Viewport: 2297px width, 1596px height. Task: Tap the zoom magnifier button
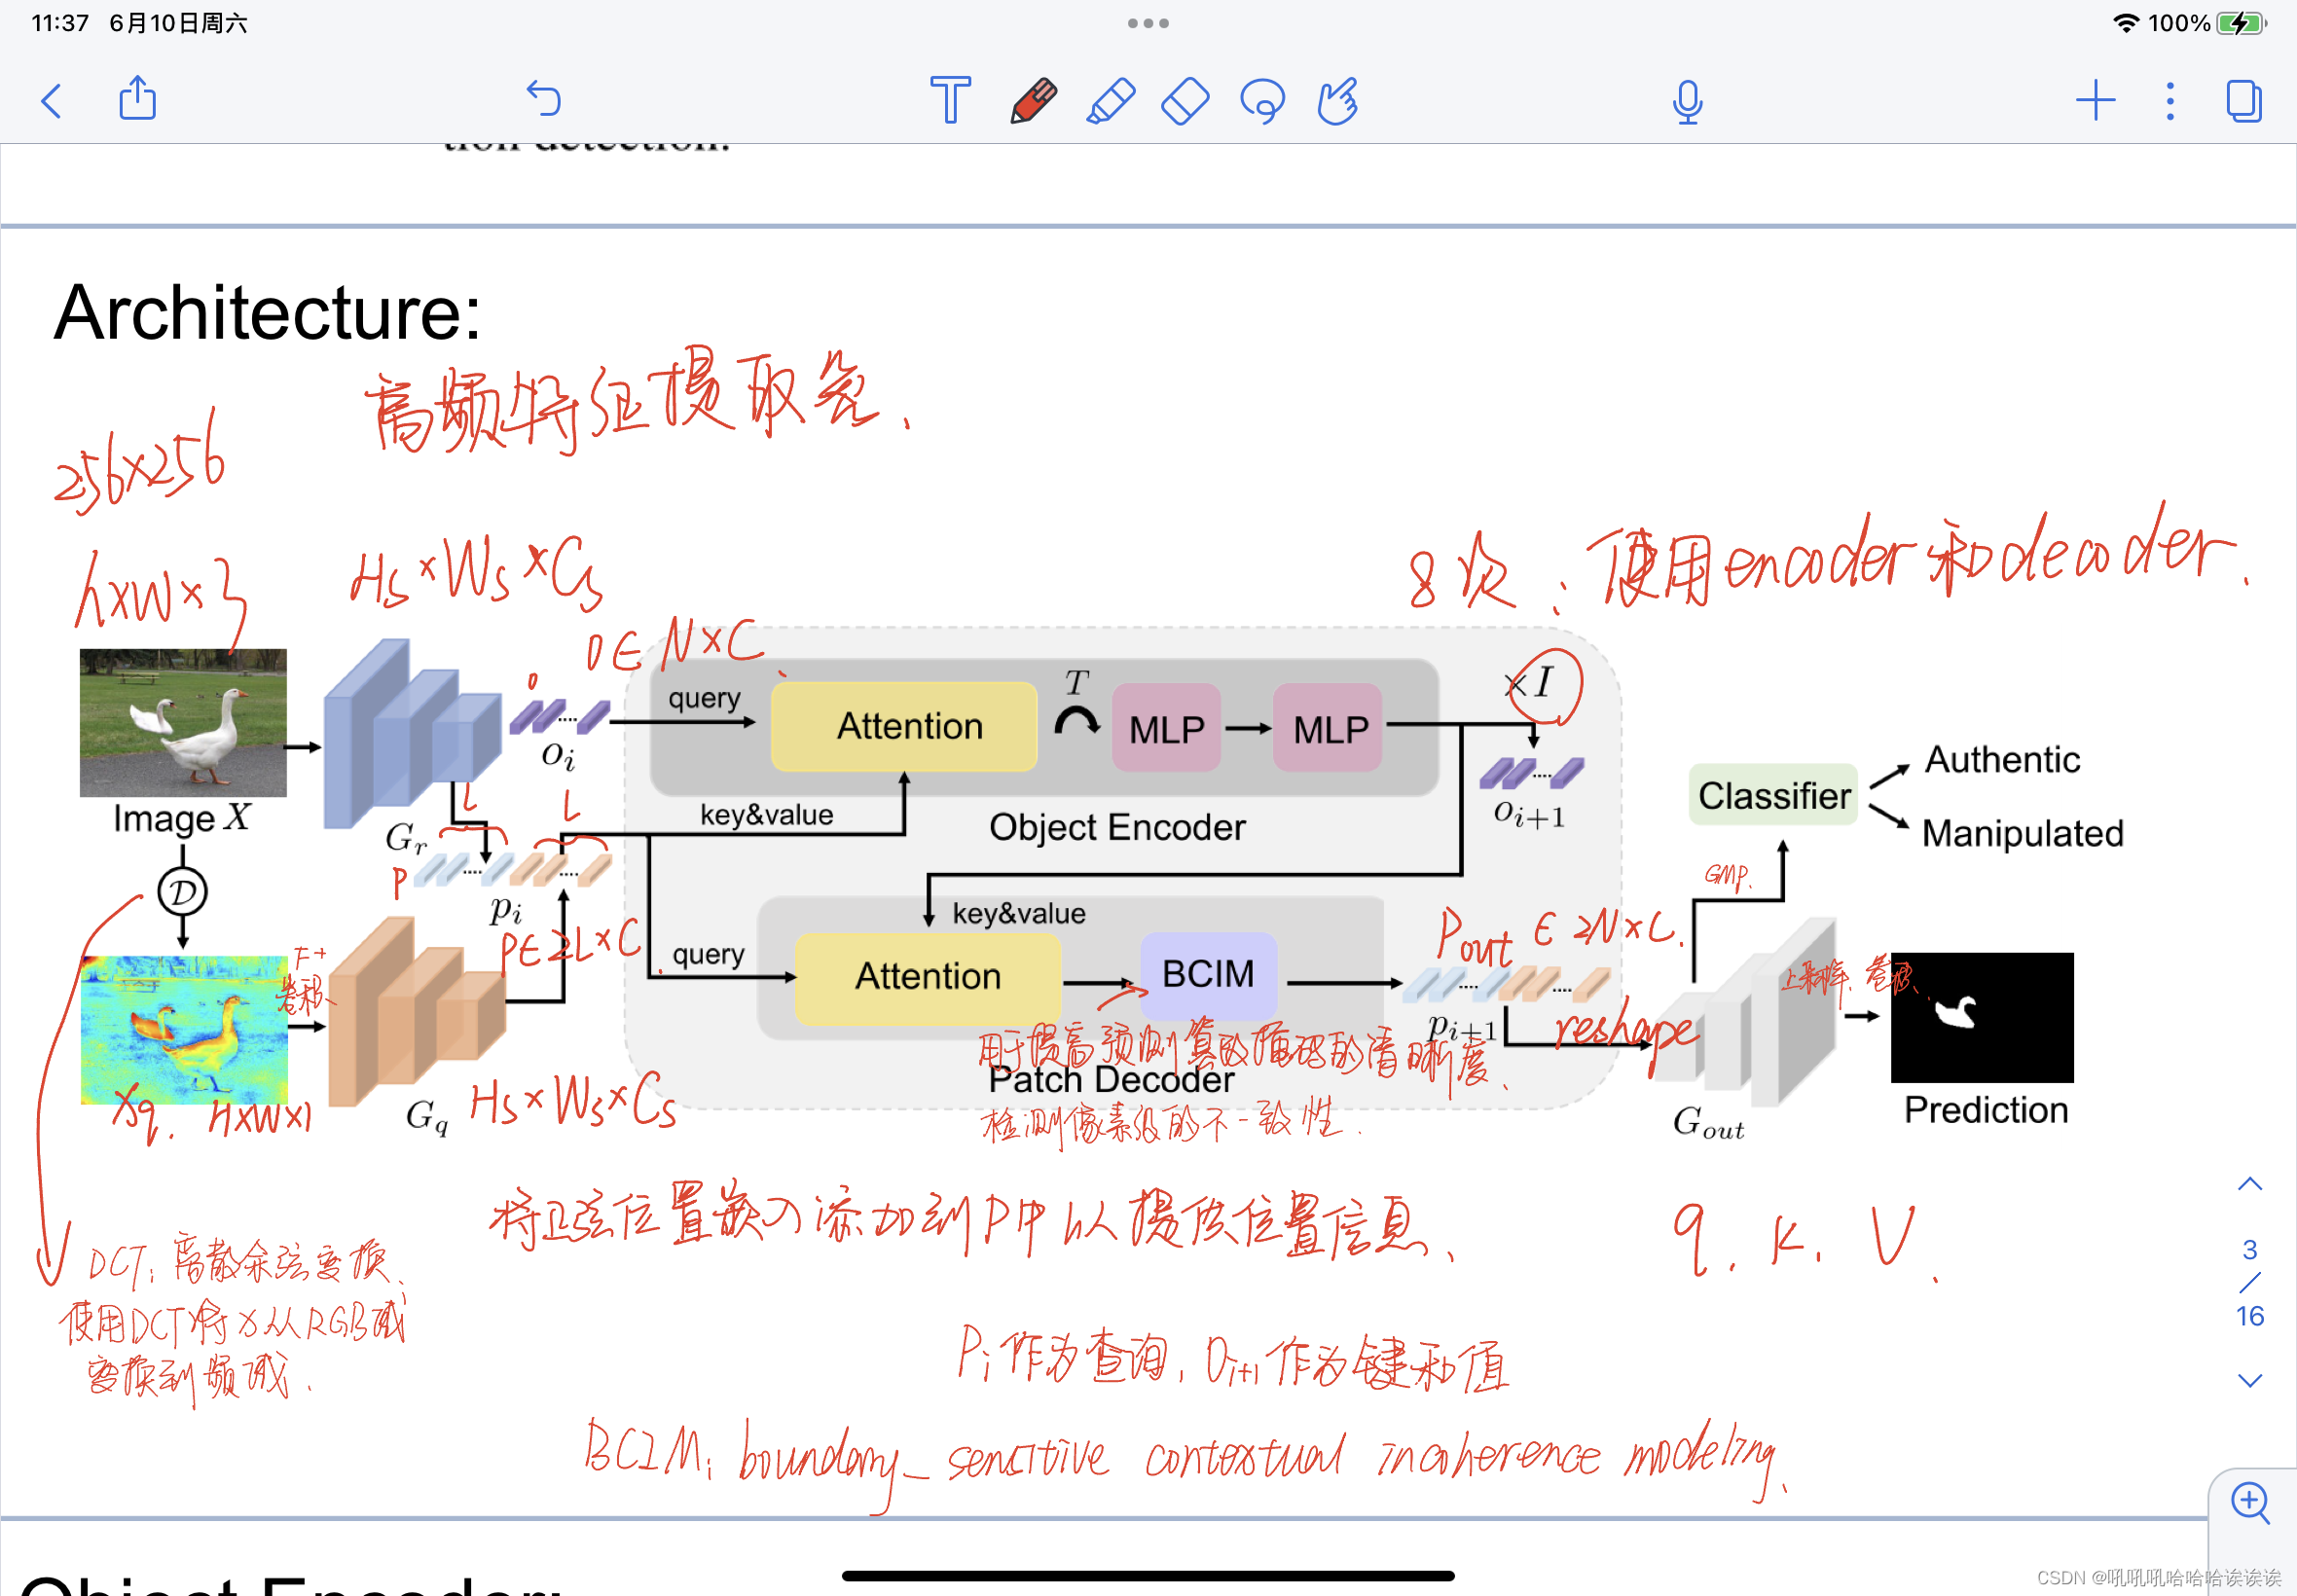pyautogui.click(x=2250, y=1502)
